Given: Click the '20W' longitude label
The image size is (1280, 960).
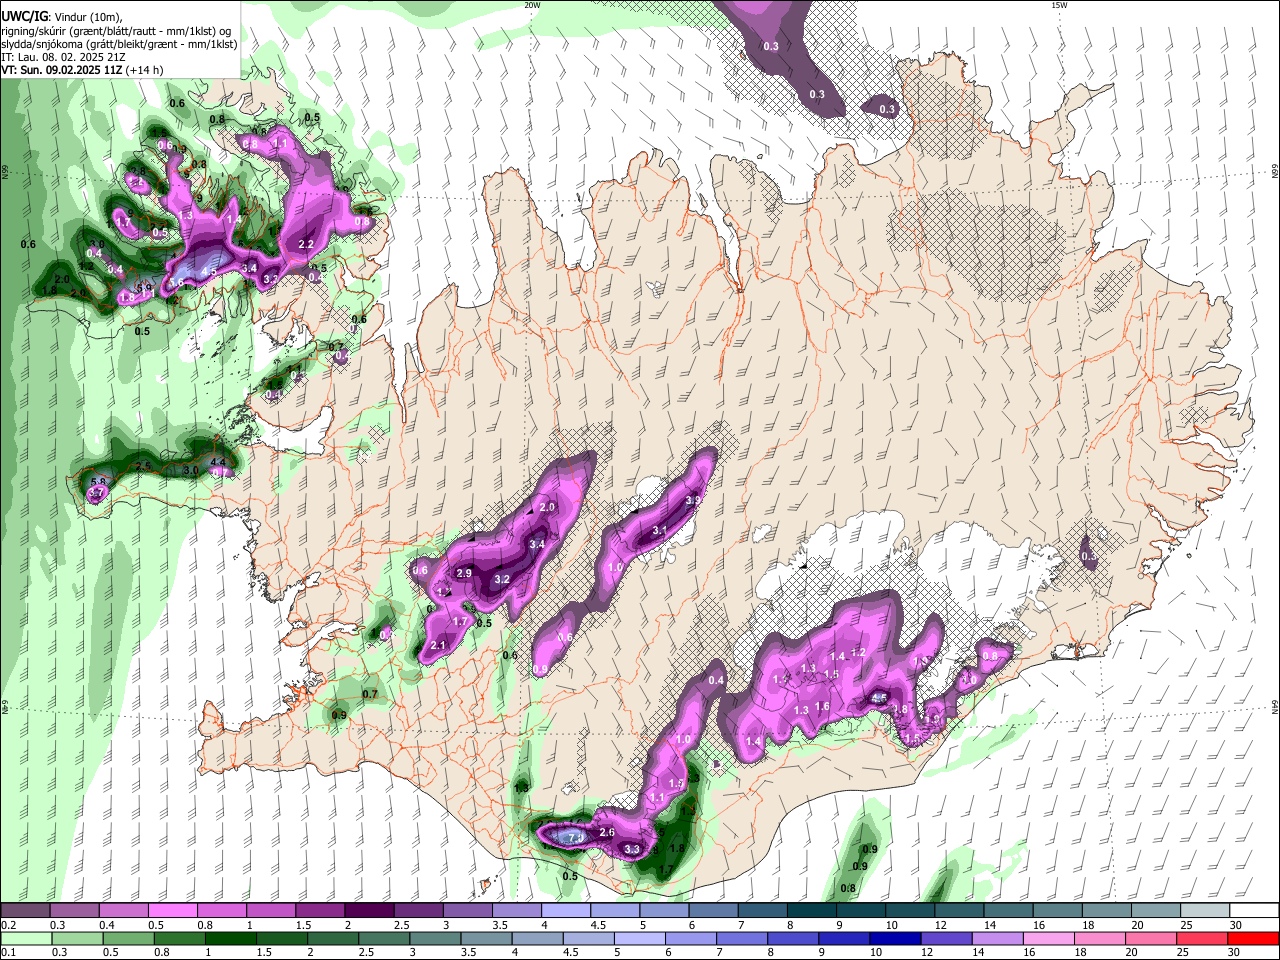Looking at the screenshot, I should click(x=532, y=5).
